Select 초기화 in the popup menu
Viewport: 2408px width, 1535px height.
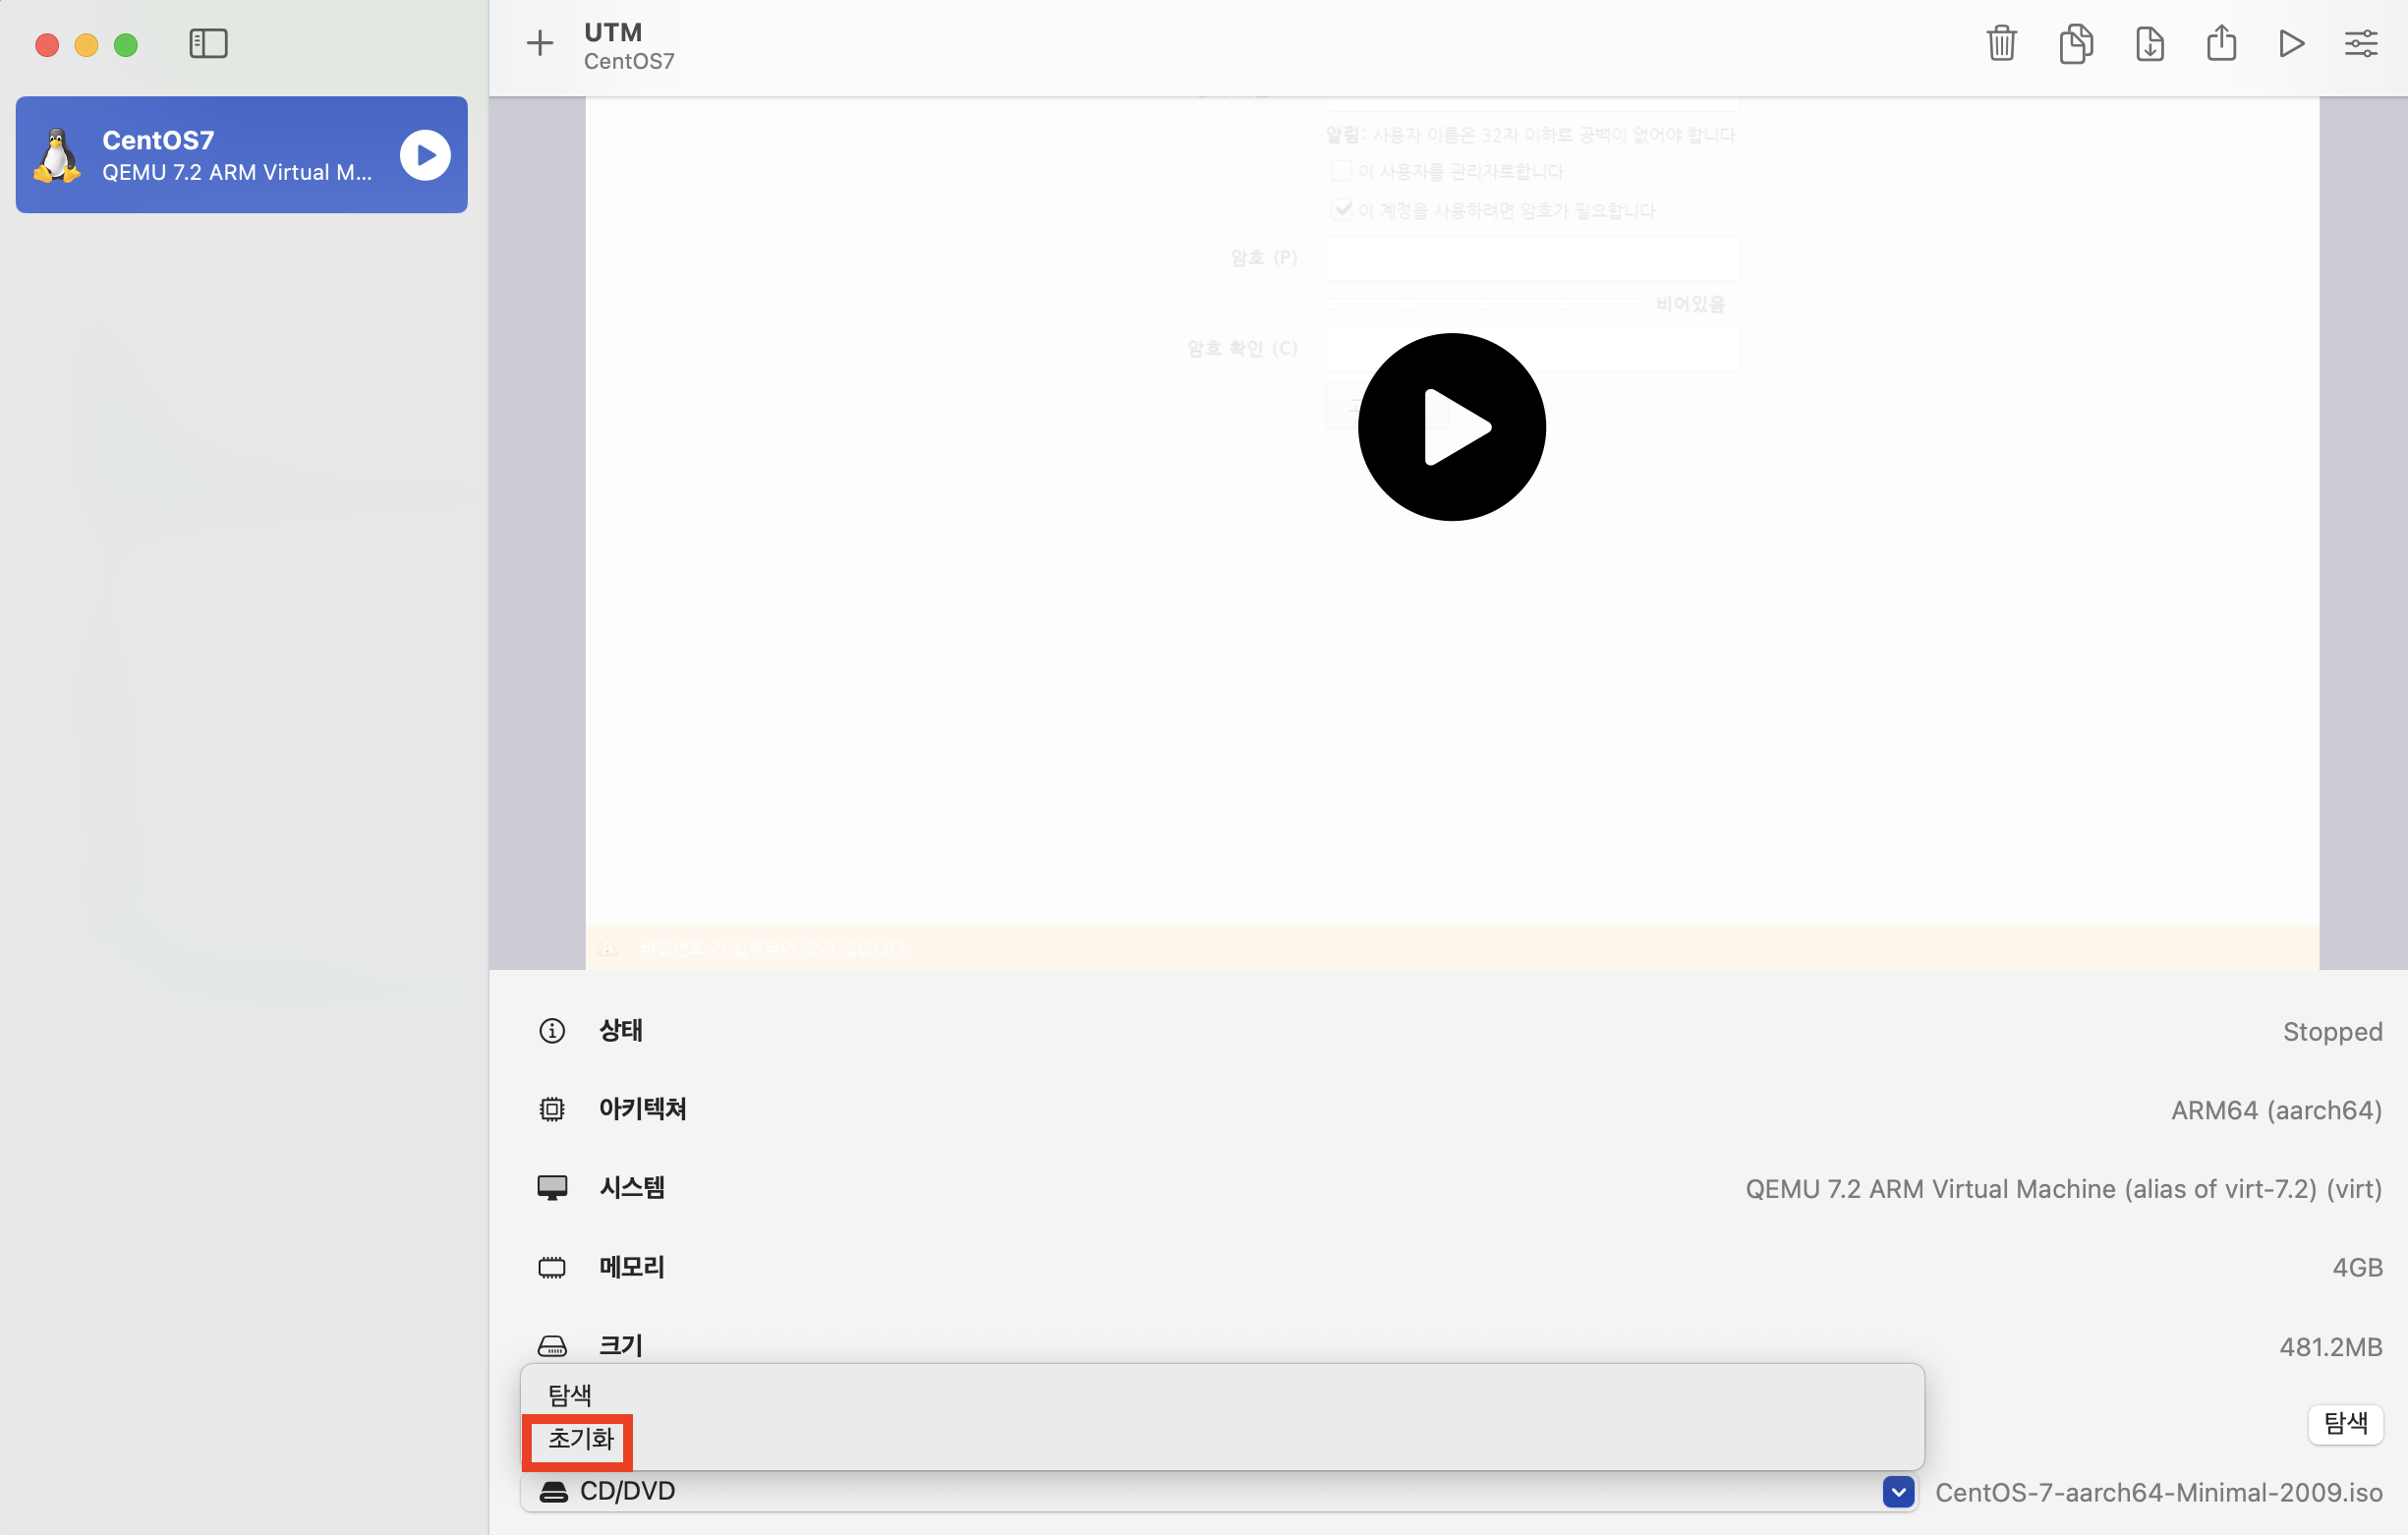click(x=580, y=1439)
